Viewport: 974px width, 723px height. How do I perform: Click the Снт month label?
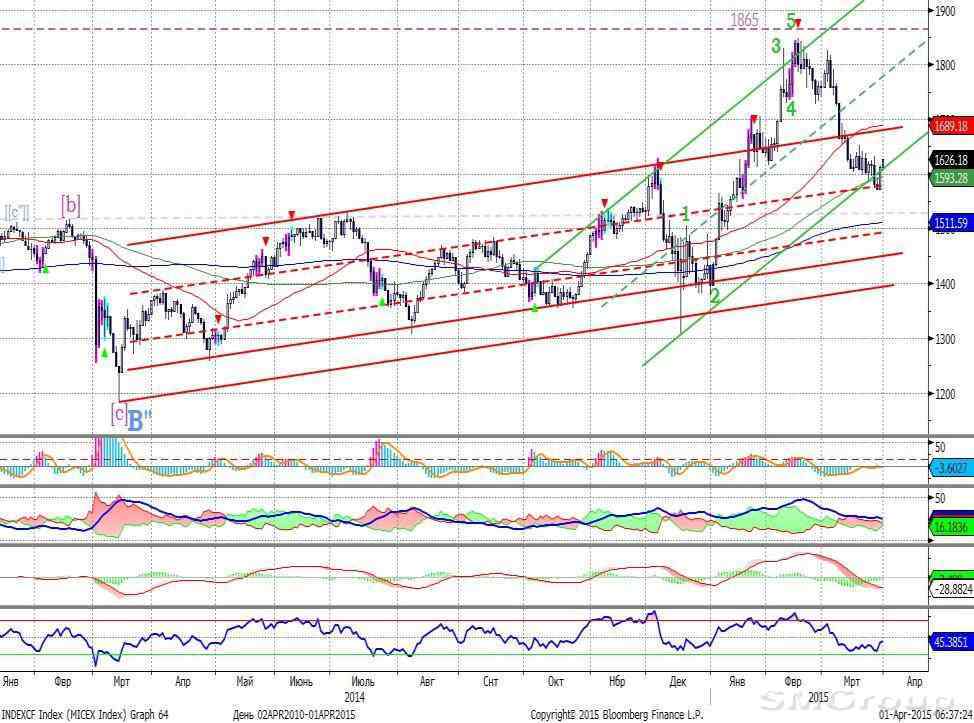click(x=490, y=681)
